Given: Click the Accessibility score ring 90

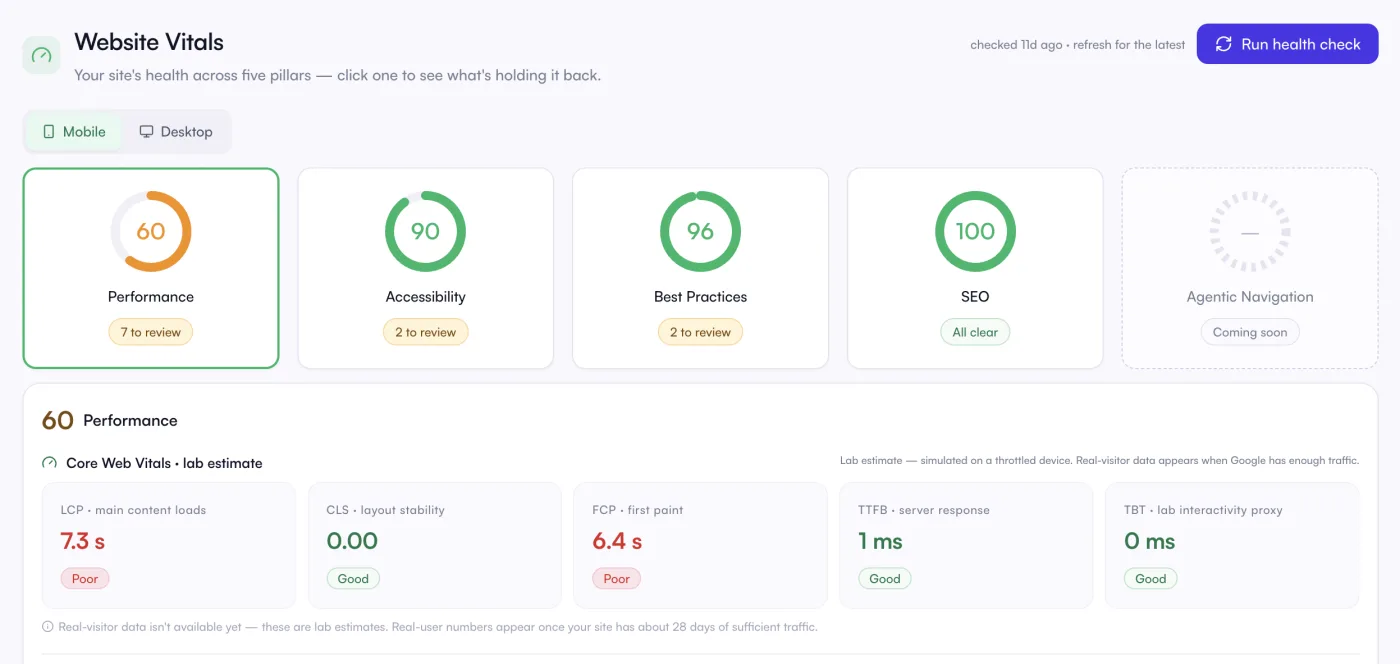Looking at the screenshot, I should [x=426, y=231].
